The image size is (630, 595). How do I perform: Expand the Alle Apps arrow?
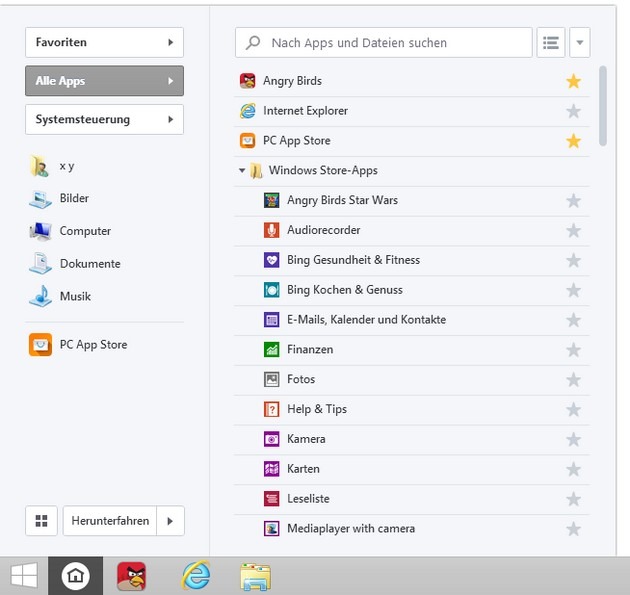pyautogui.click(x=171, y=81)
